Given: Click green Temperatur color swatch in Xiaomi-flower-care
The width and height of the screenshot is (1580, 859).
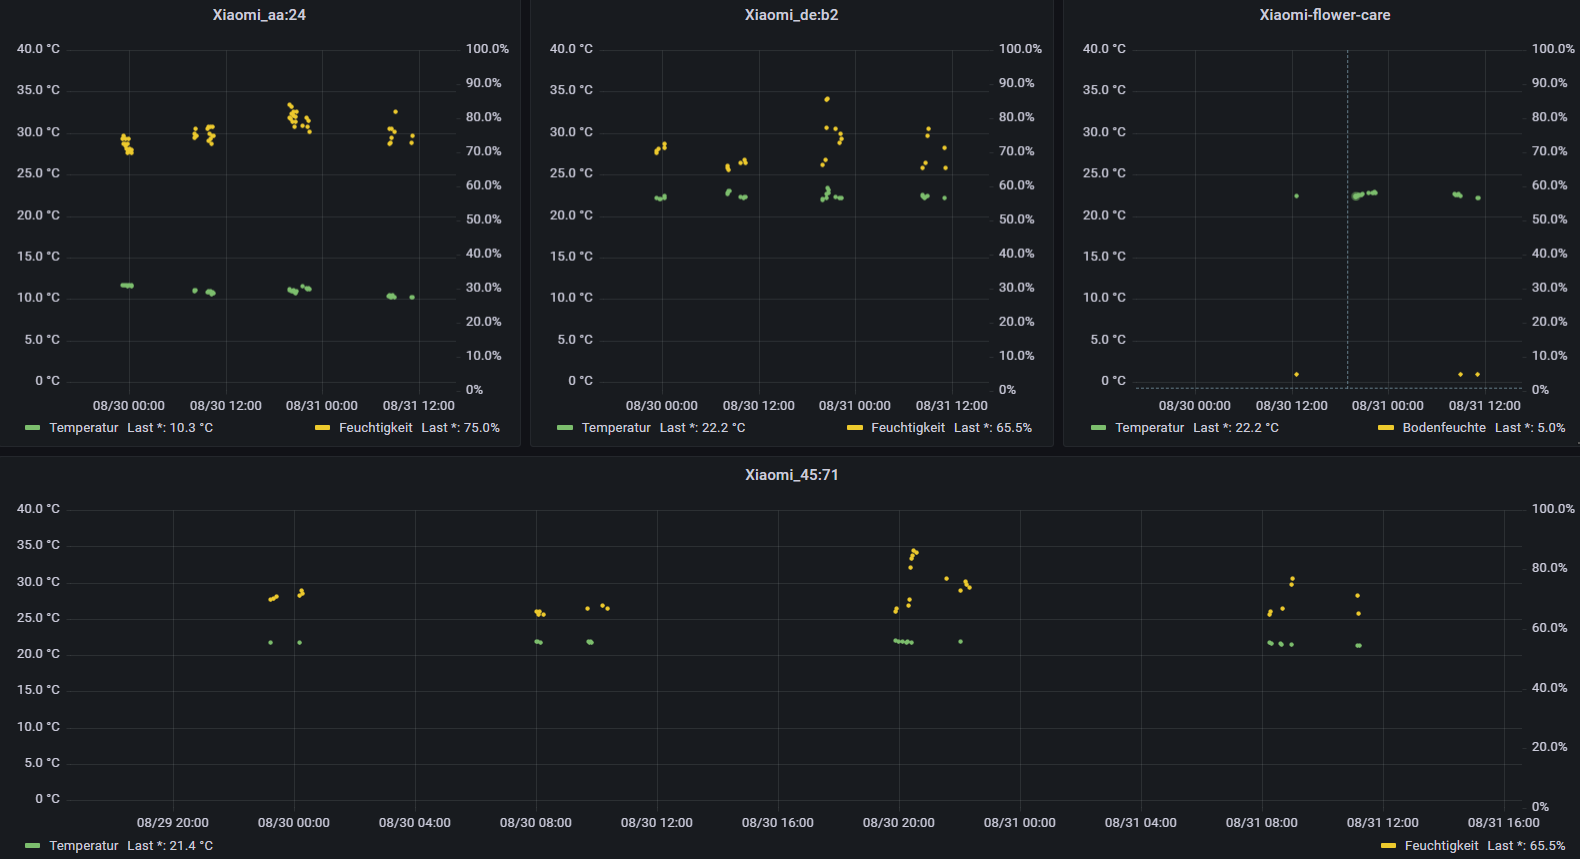Looking at the screenshot, I should click(x=1098, y=428).
